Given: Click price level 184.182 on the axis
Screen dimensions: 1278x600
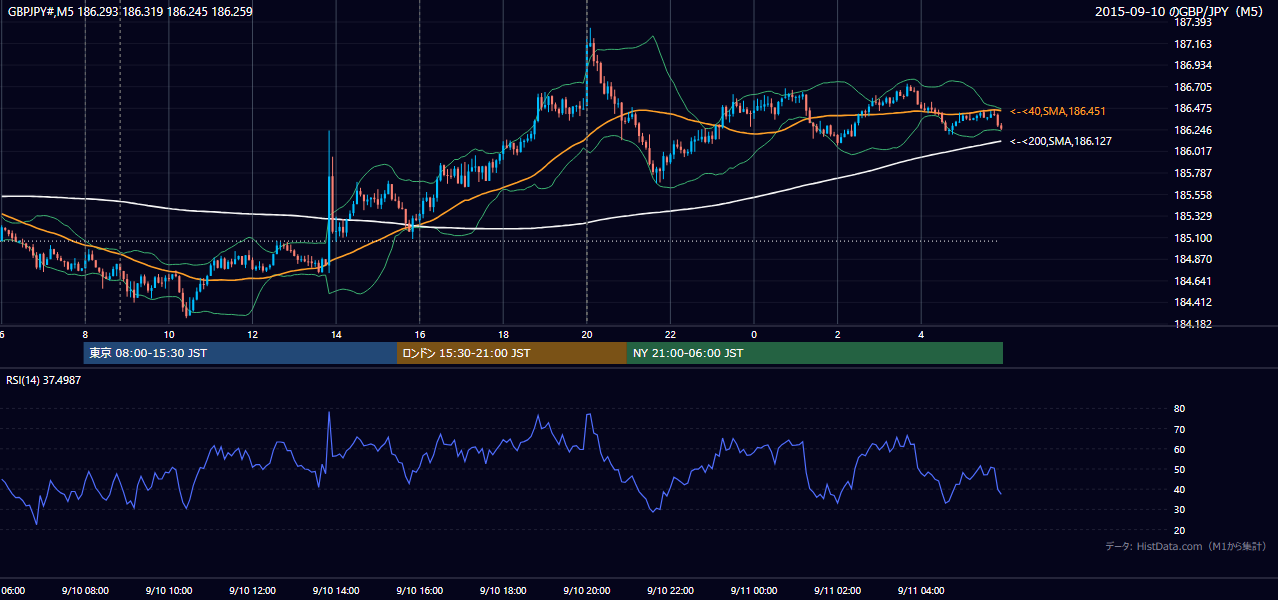Looking at the screenshot, I should (x=1192, y=324).
